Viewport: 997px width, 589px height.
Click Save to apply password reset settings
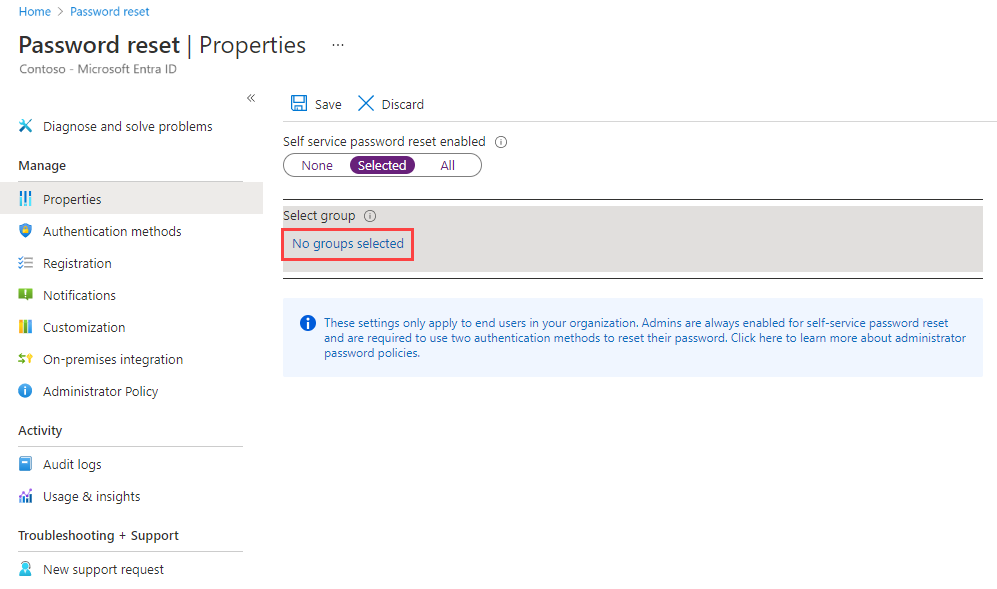coord(316,103)
